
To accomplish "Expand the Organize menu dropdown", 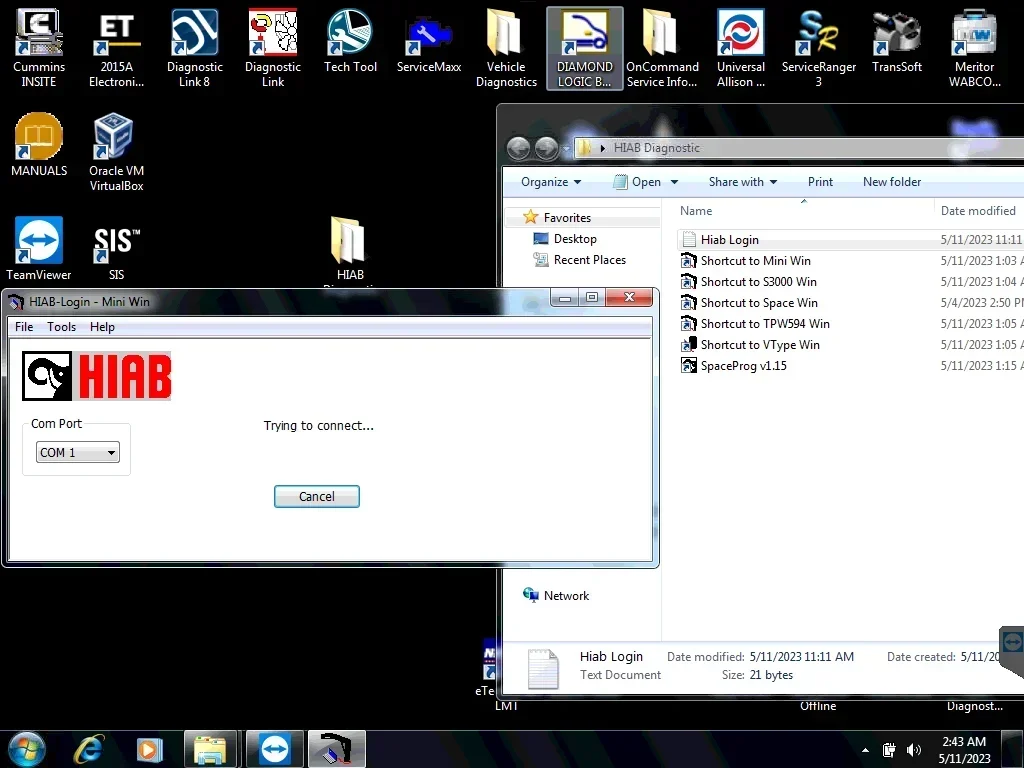I will point(551,182).
